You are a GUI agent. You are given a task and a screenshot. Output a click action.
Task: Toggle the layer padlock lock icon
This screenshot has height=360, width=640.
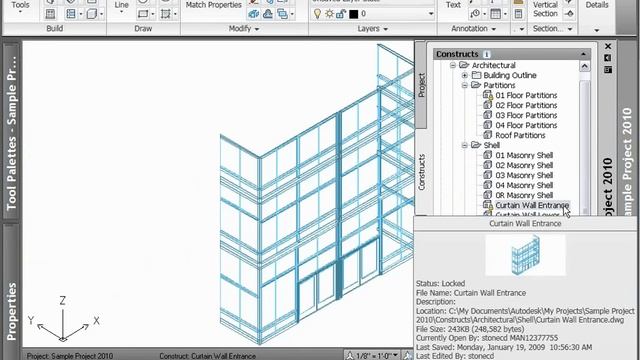tap(341, 14)
